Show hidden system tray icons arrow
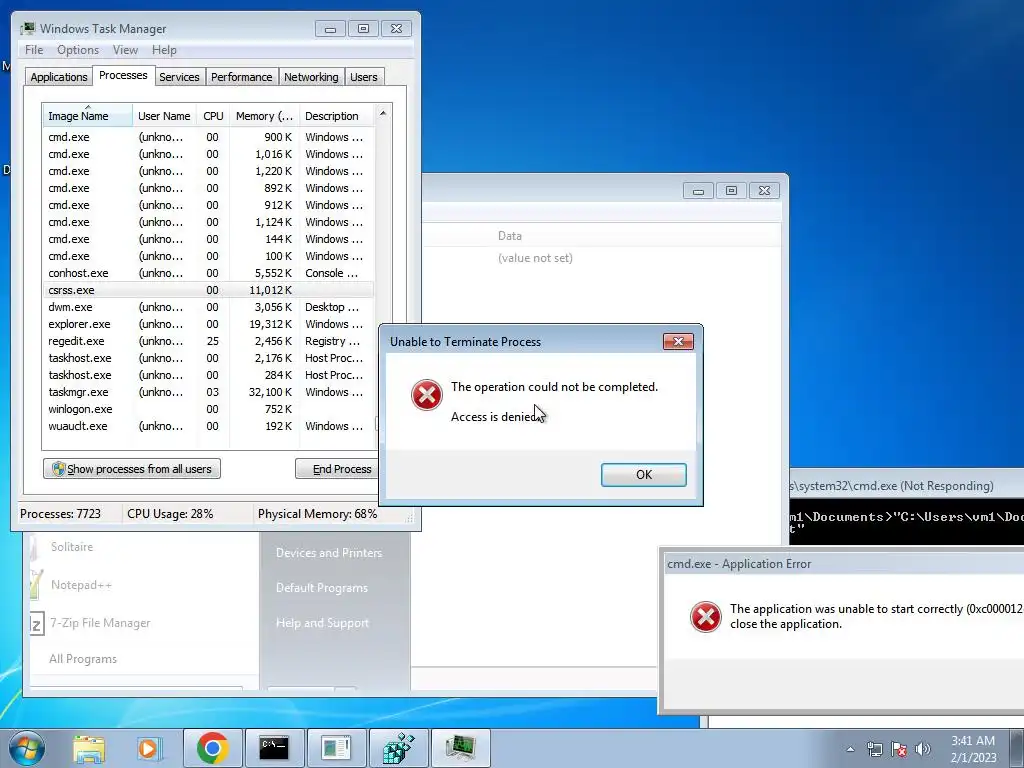The image size is (1024, 768). point(850,749)
